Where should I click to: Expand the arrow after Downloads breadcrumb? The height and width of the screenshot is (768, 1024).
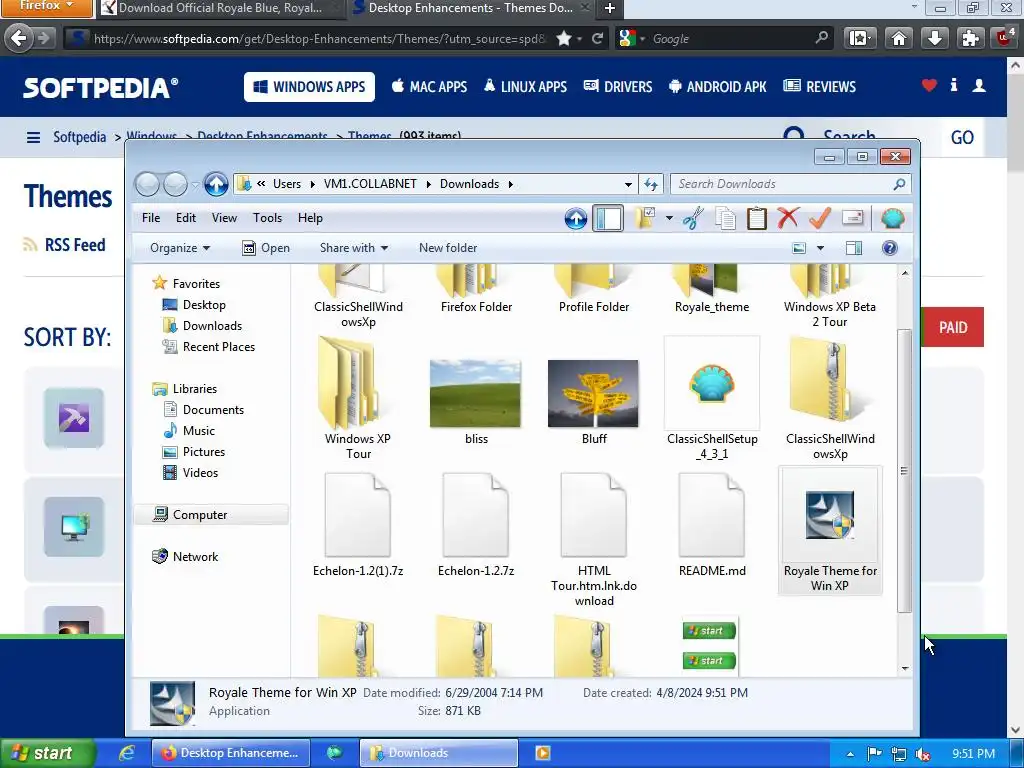[x=510, y=184]
